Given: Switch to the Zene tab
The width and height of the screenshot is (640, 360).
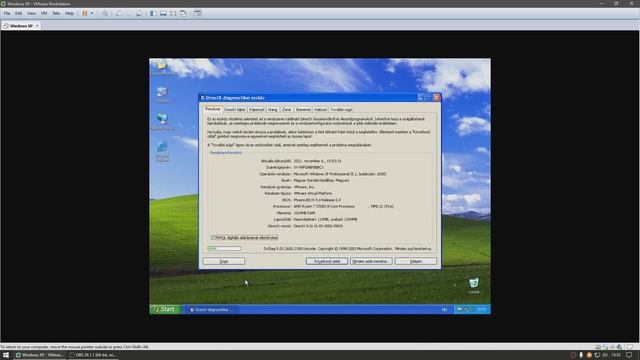Looking at the screenshot, I should pyautogui.click(x=287, y=109).
